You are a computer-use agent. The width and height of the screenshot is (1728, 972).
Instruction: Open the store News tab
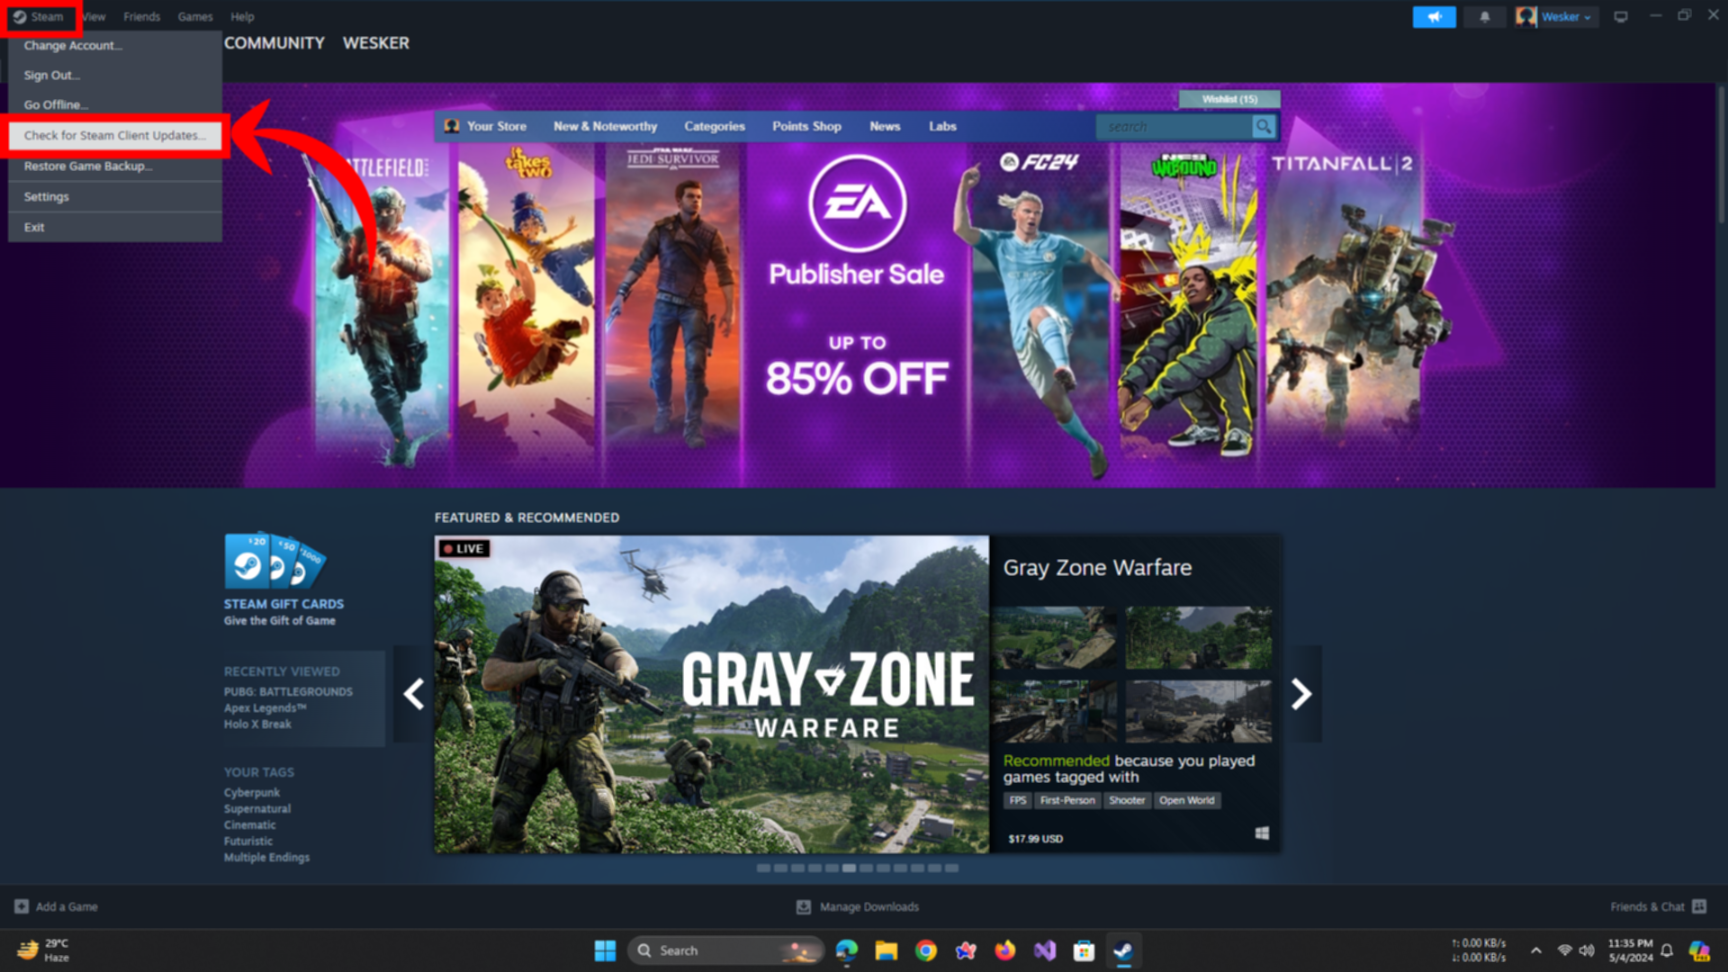pos(885,127)
